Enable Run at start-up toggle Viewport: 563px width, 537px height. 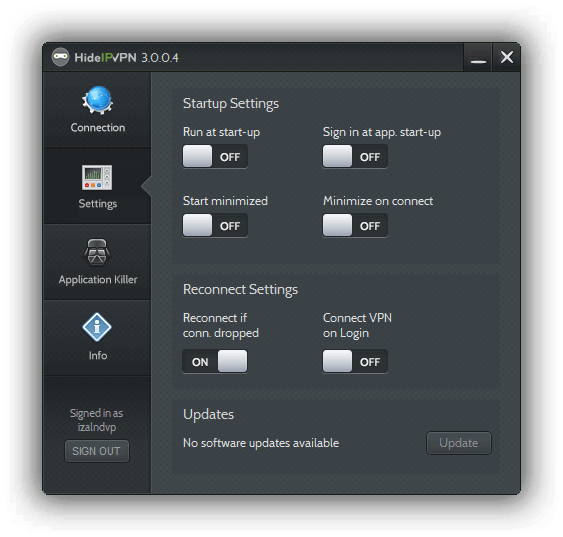215,157
